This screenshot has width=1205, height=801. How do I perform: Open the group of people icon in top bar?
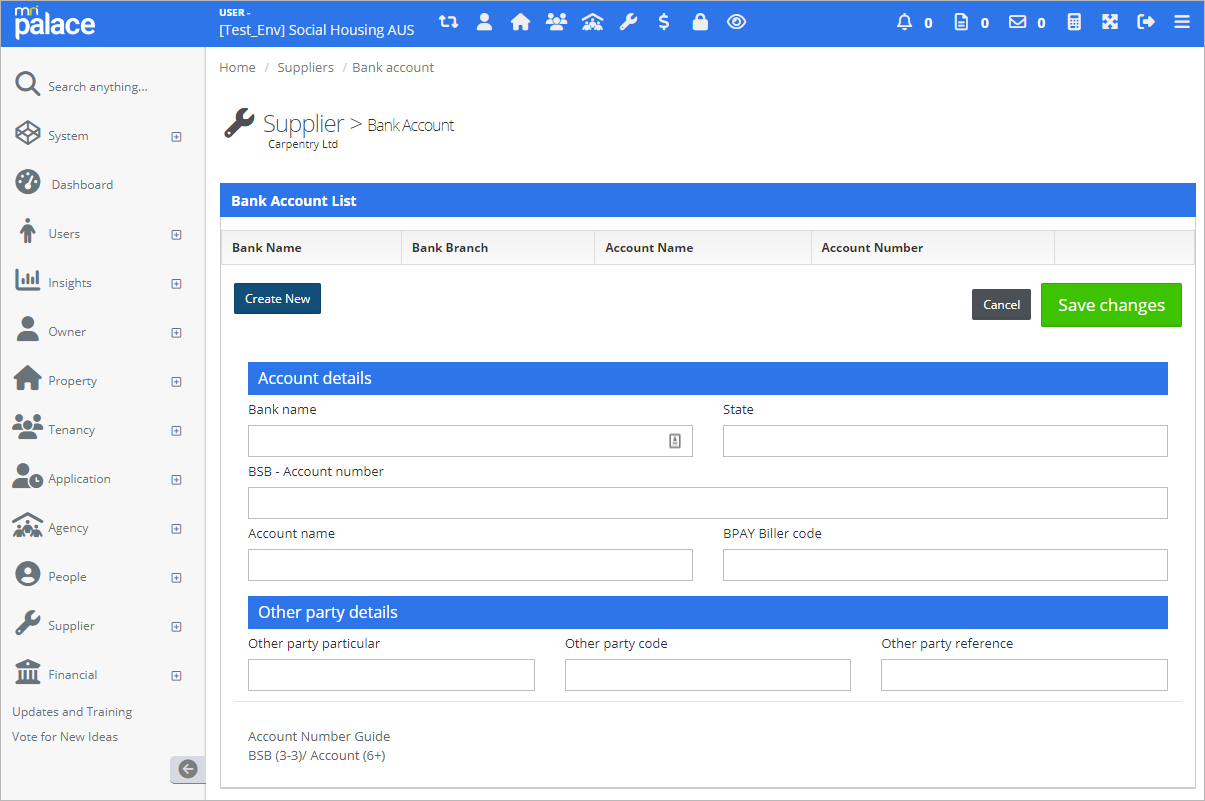(x=556, y=22)
